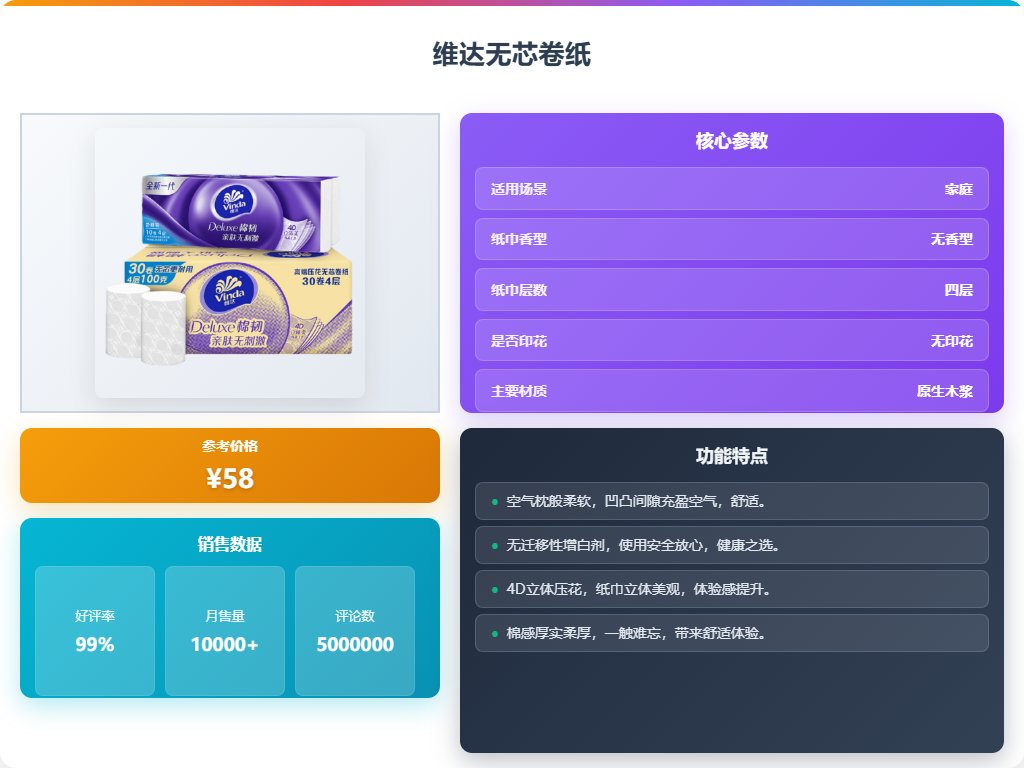Select the 纸巾层数 parameter row
Image resolution: width=1024 pixels, height=768 pixels.
[731, 289]
